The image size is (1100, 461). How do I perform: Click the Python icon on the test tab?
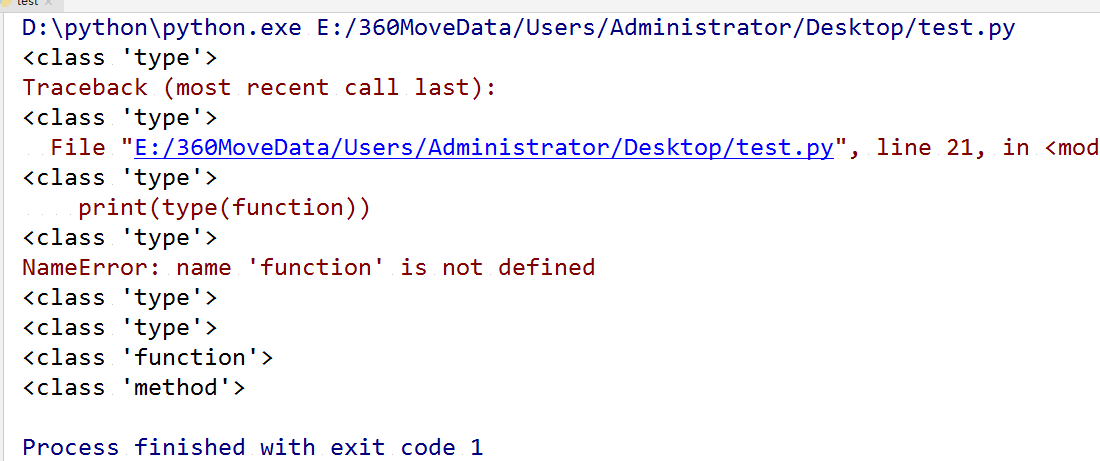click(8, 3)
